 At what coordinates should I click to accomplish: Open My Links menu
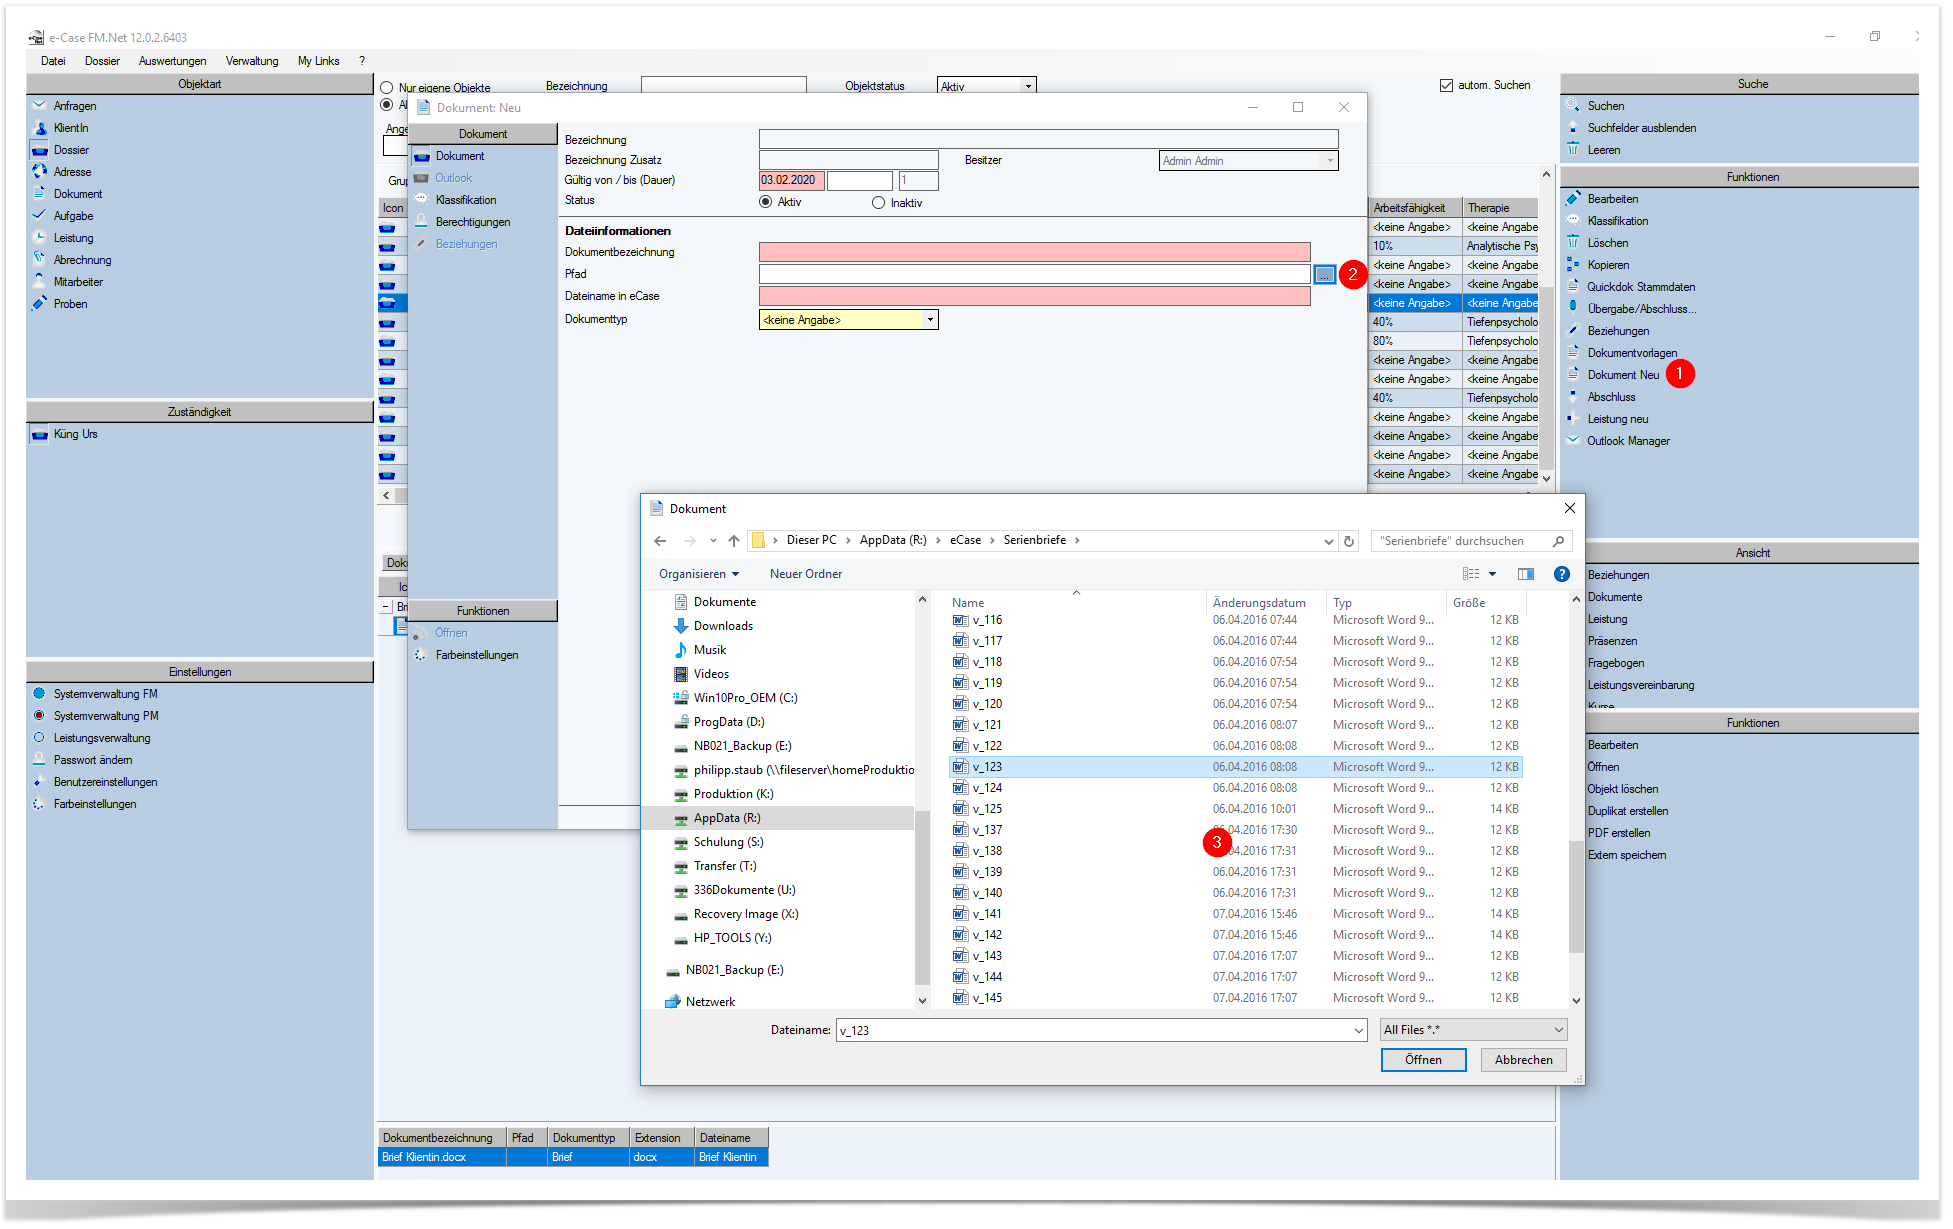[318, 61]
